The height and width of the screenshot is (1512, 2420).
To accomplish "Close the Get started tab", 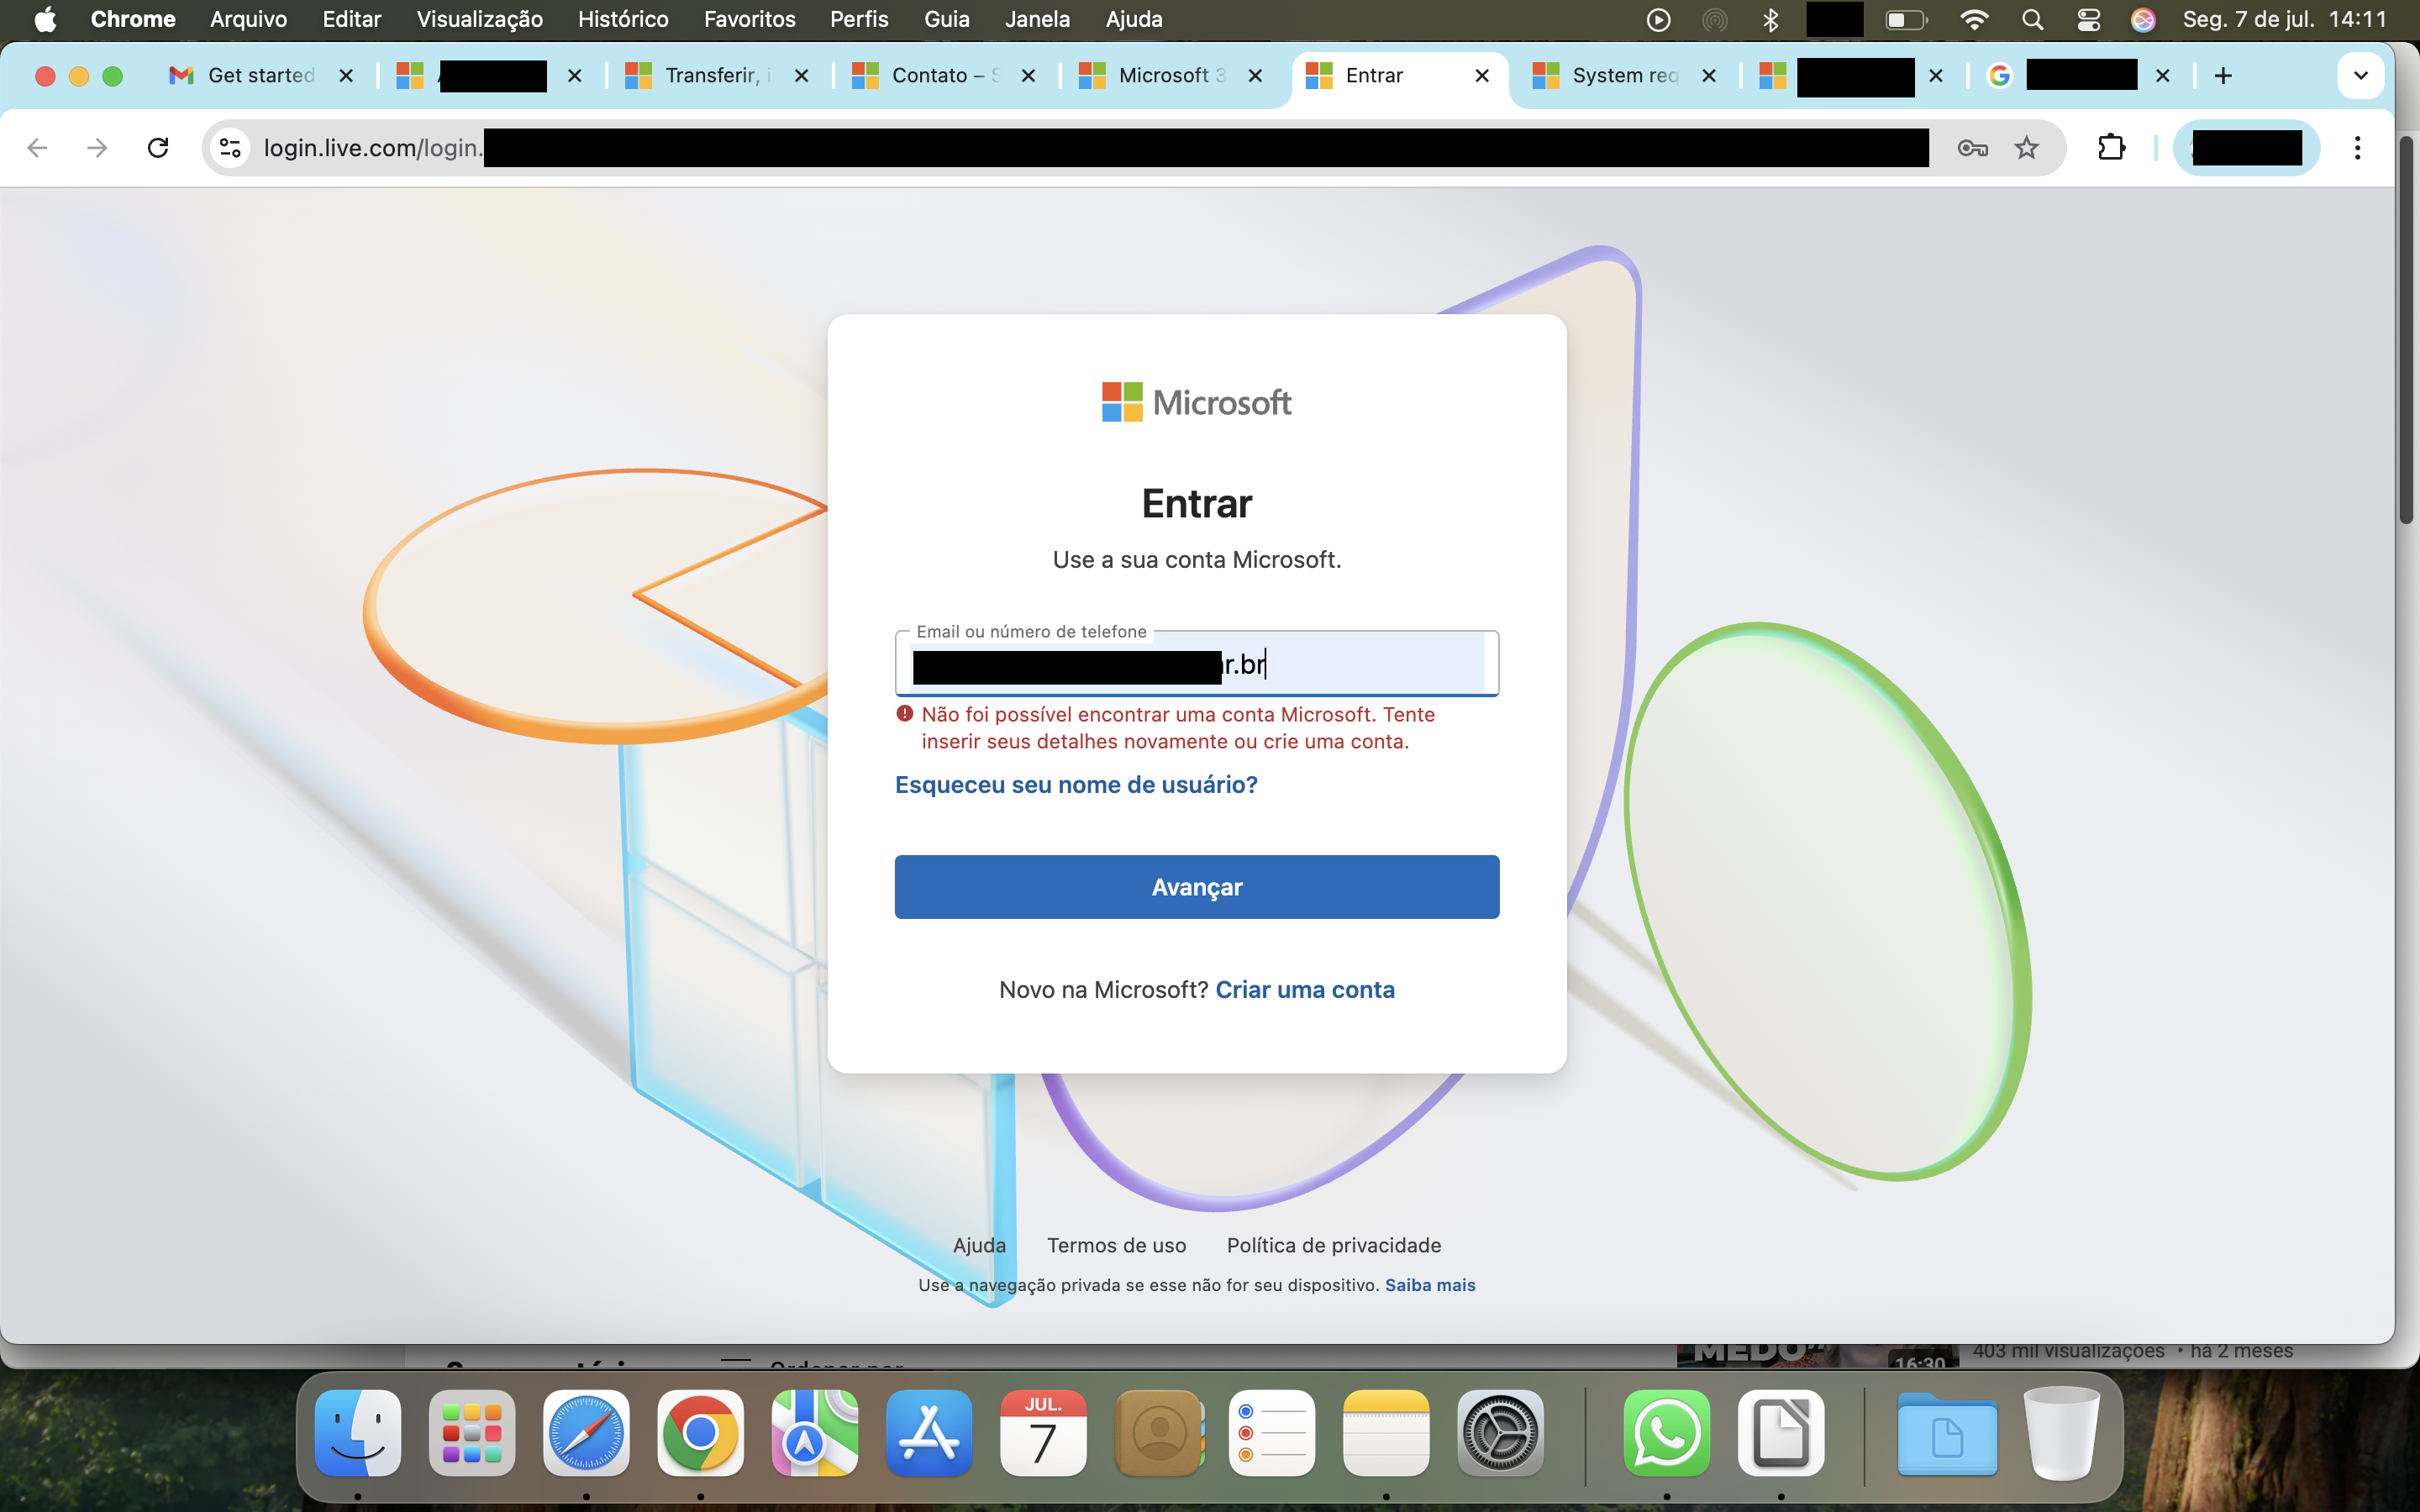I will pos(346,76).
